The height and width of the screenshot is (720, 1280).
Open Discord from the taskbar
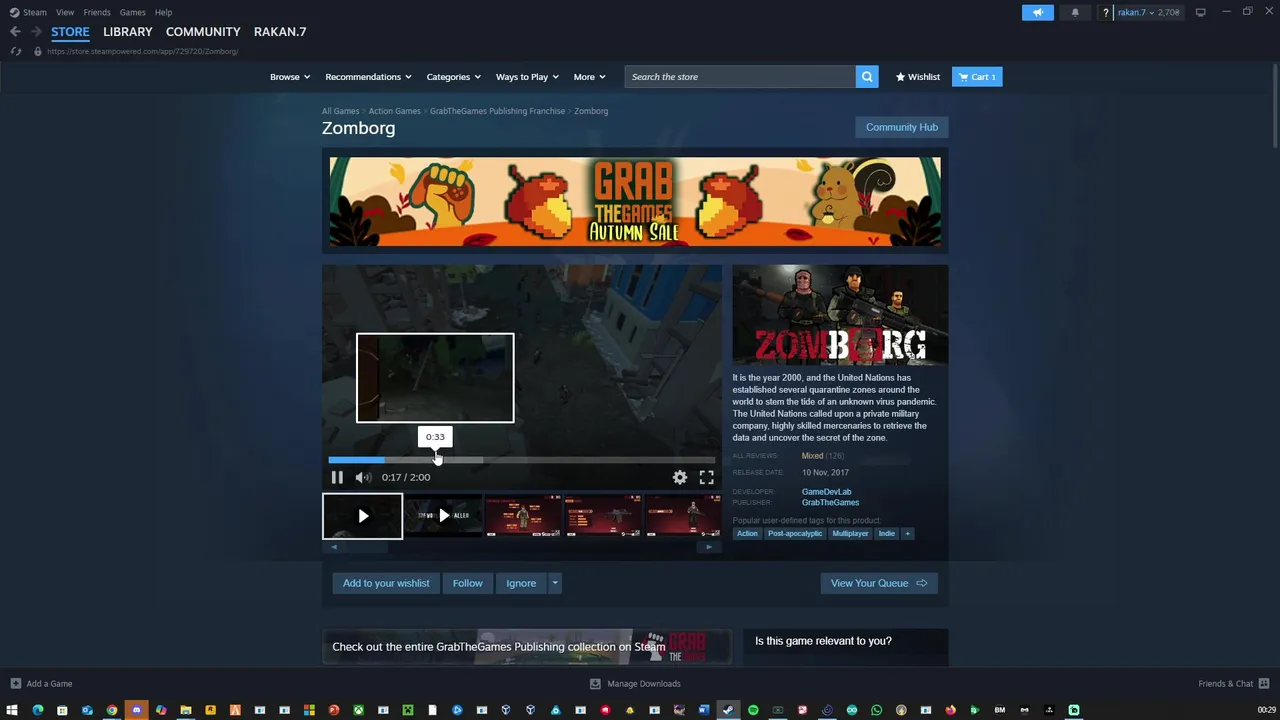[136, 710]
